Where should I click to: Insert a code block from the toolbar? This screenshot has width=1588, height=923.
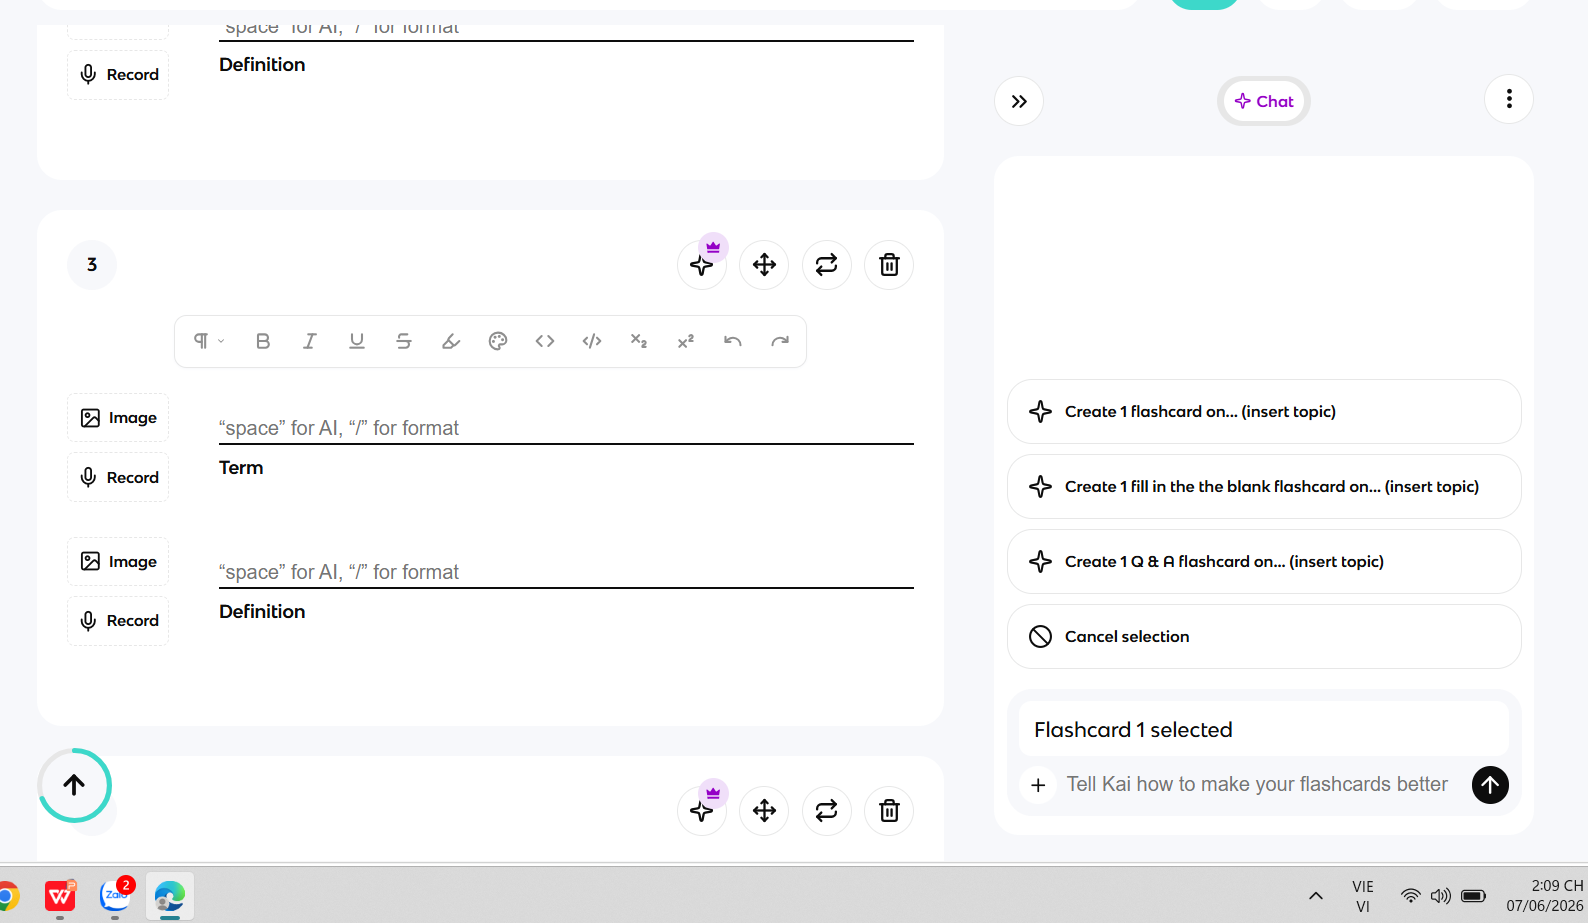592,341
